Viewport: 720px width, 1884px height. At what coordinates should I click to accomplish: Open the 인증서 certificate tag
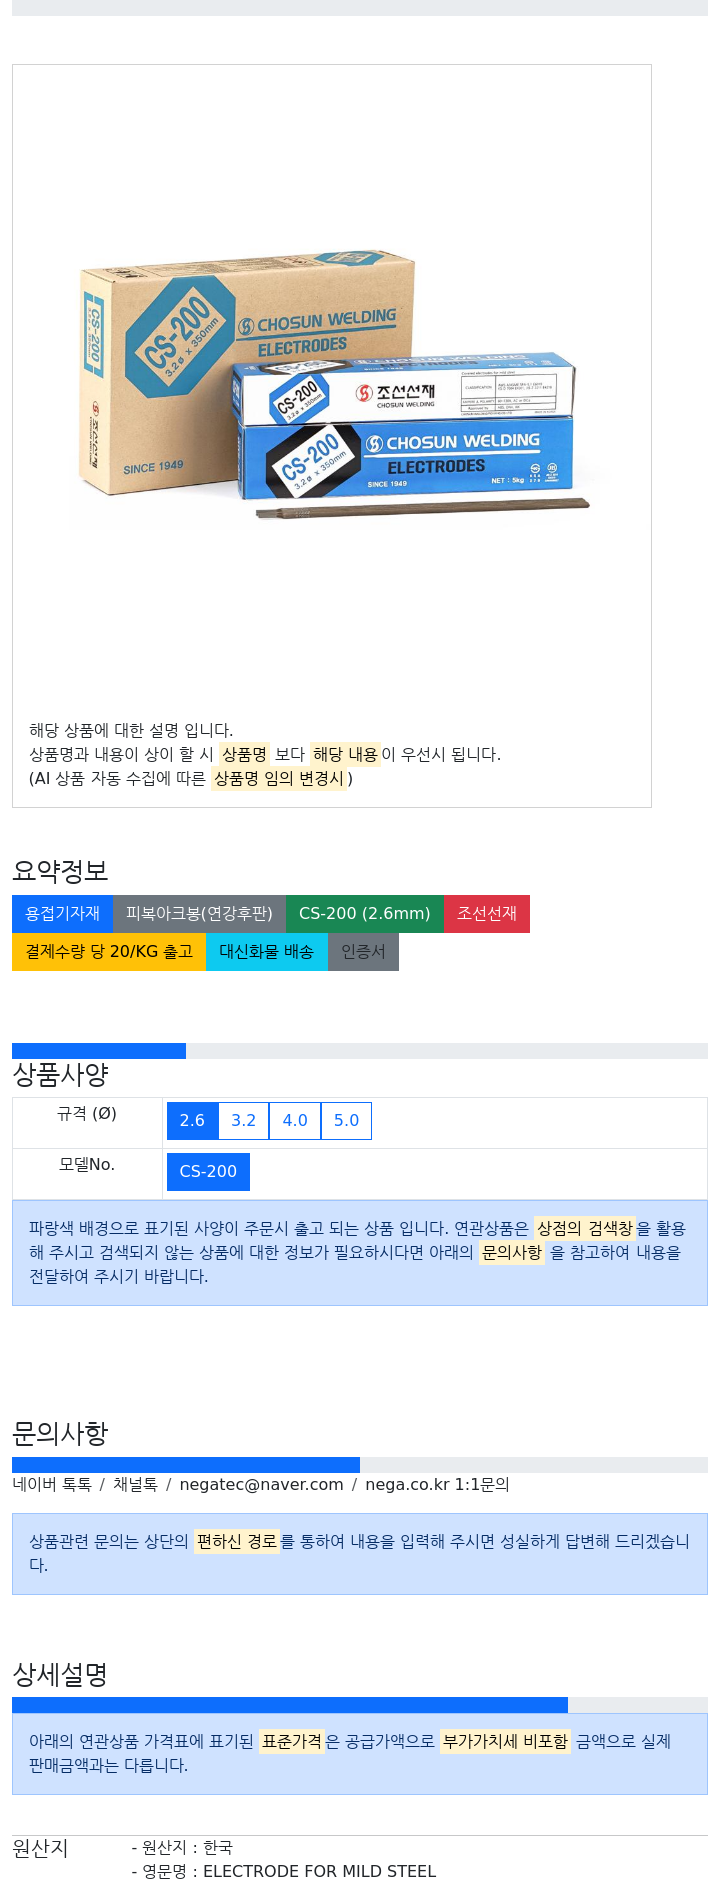click(x=363, y=952)
